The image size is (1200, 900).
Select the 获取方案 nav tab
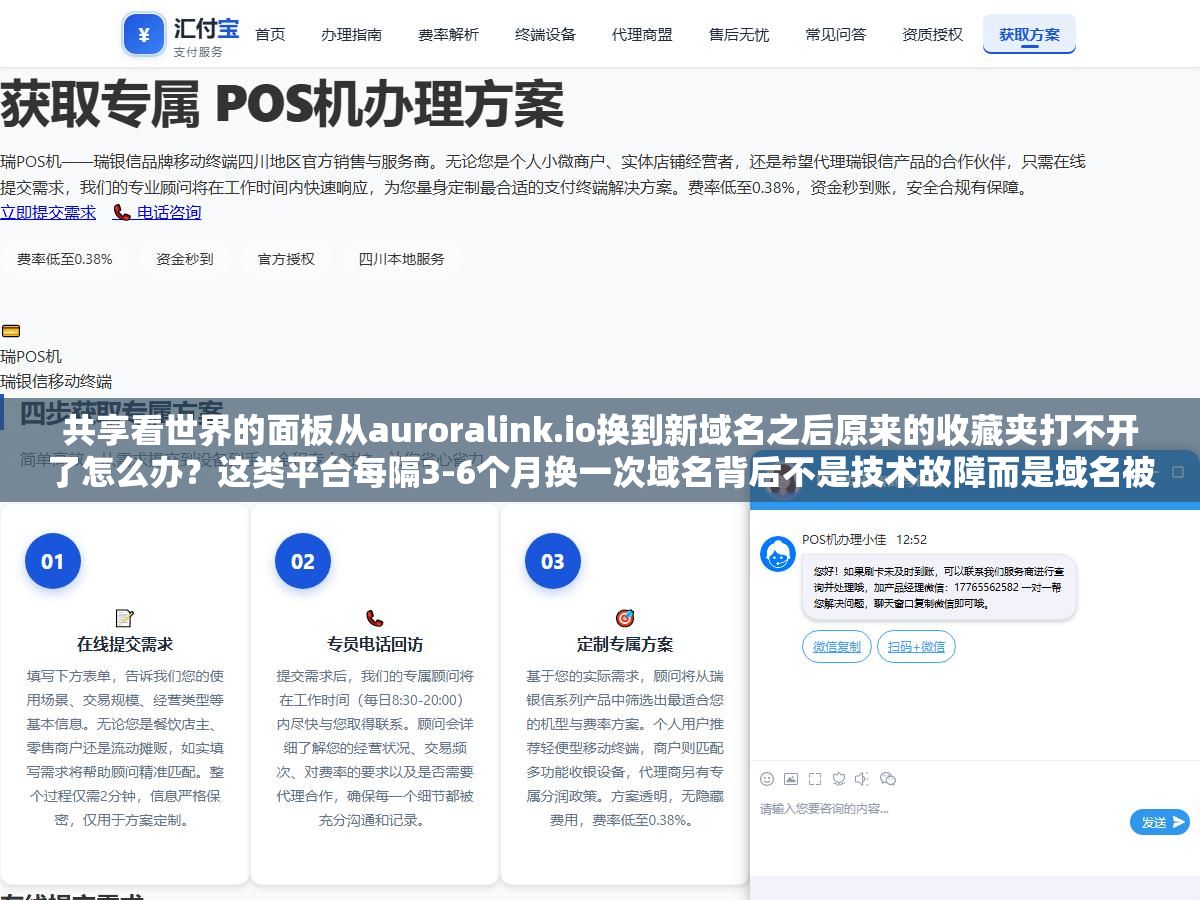coord(1029,34)
